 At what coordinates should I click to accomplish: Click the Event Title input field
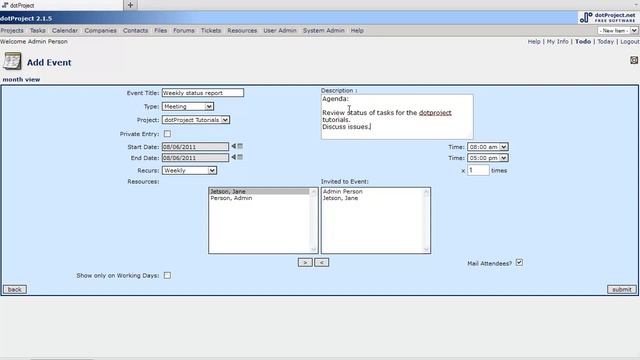point(203,93)
